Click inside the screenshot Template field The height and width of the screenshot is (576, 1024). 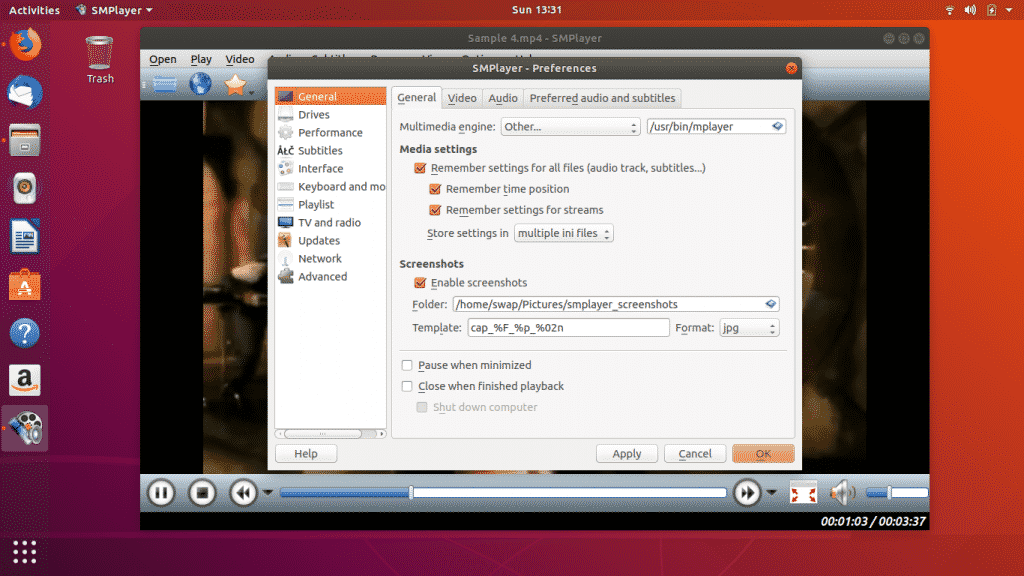pyautogui.click(x=568, y=327)
